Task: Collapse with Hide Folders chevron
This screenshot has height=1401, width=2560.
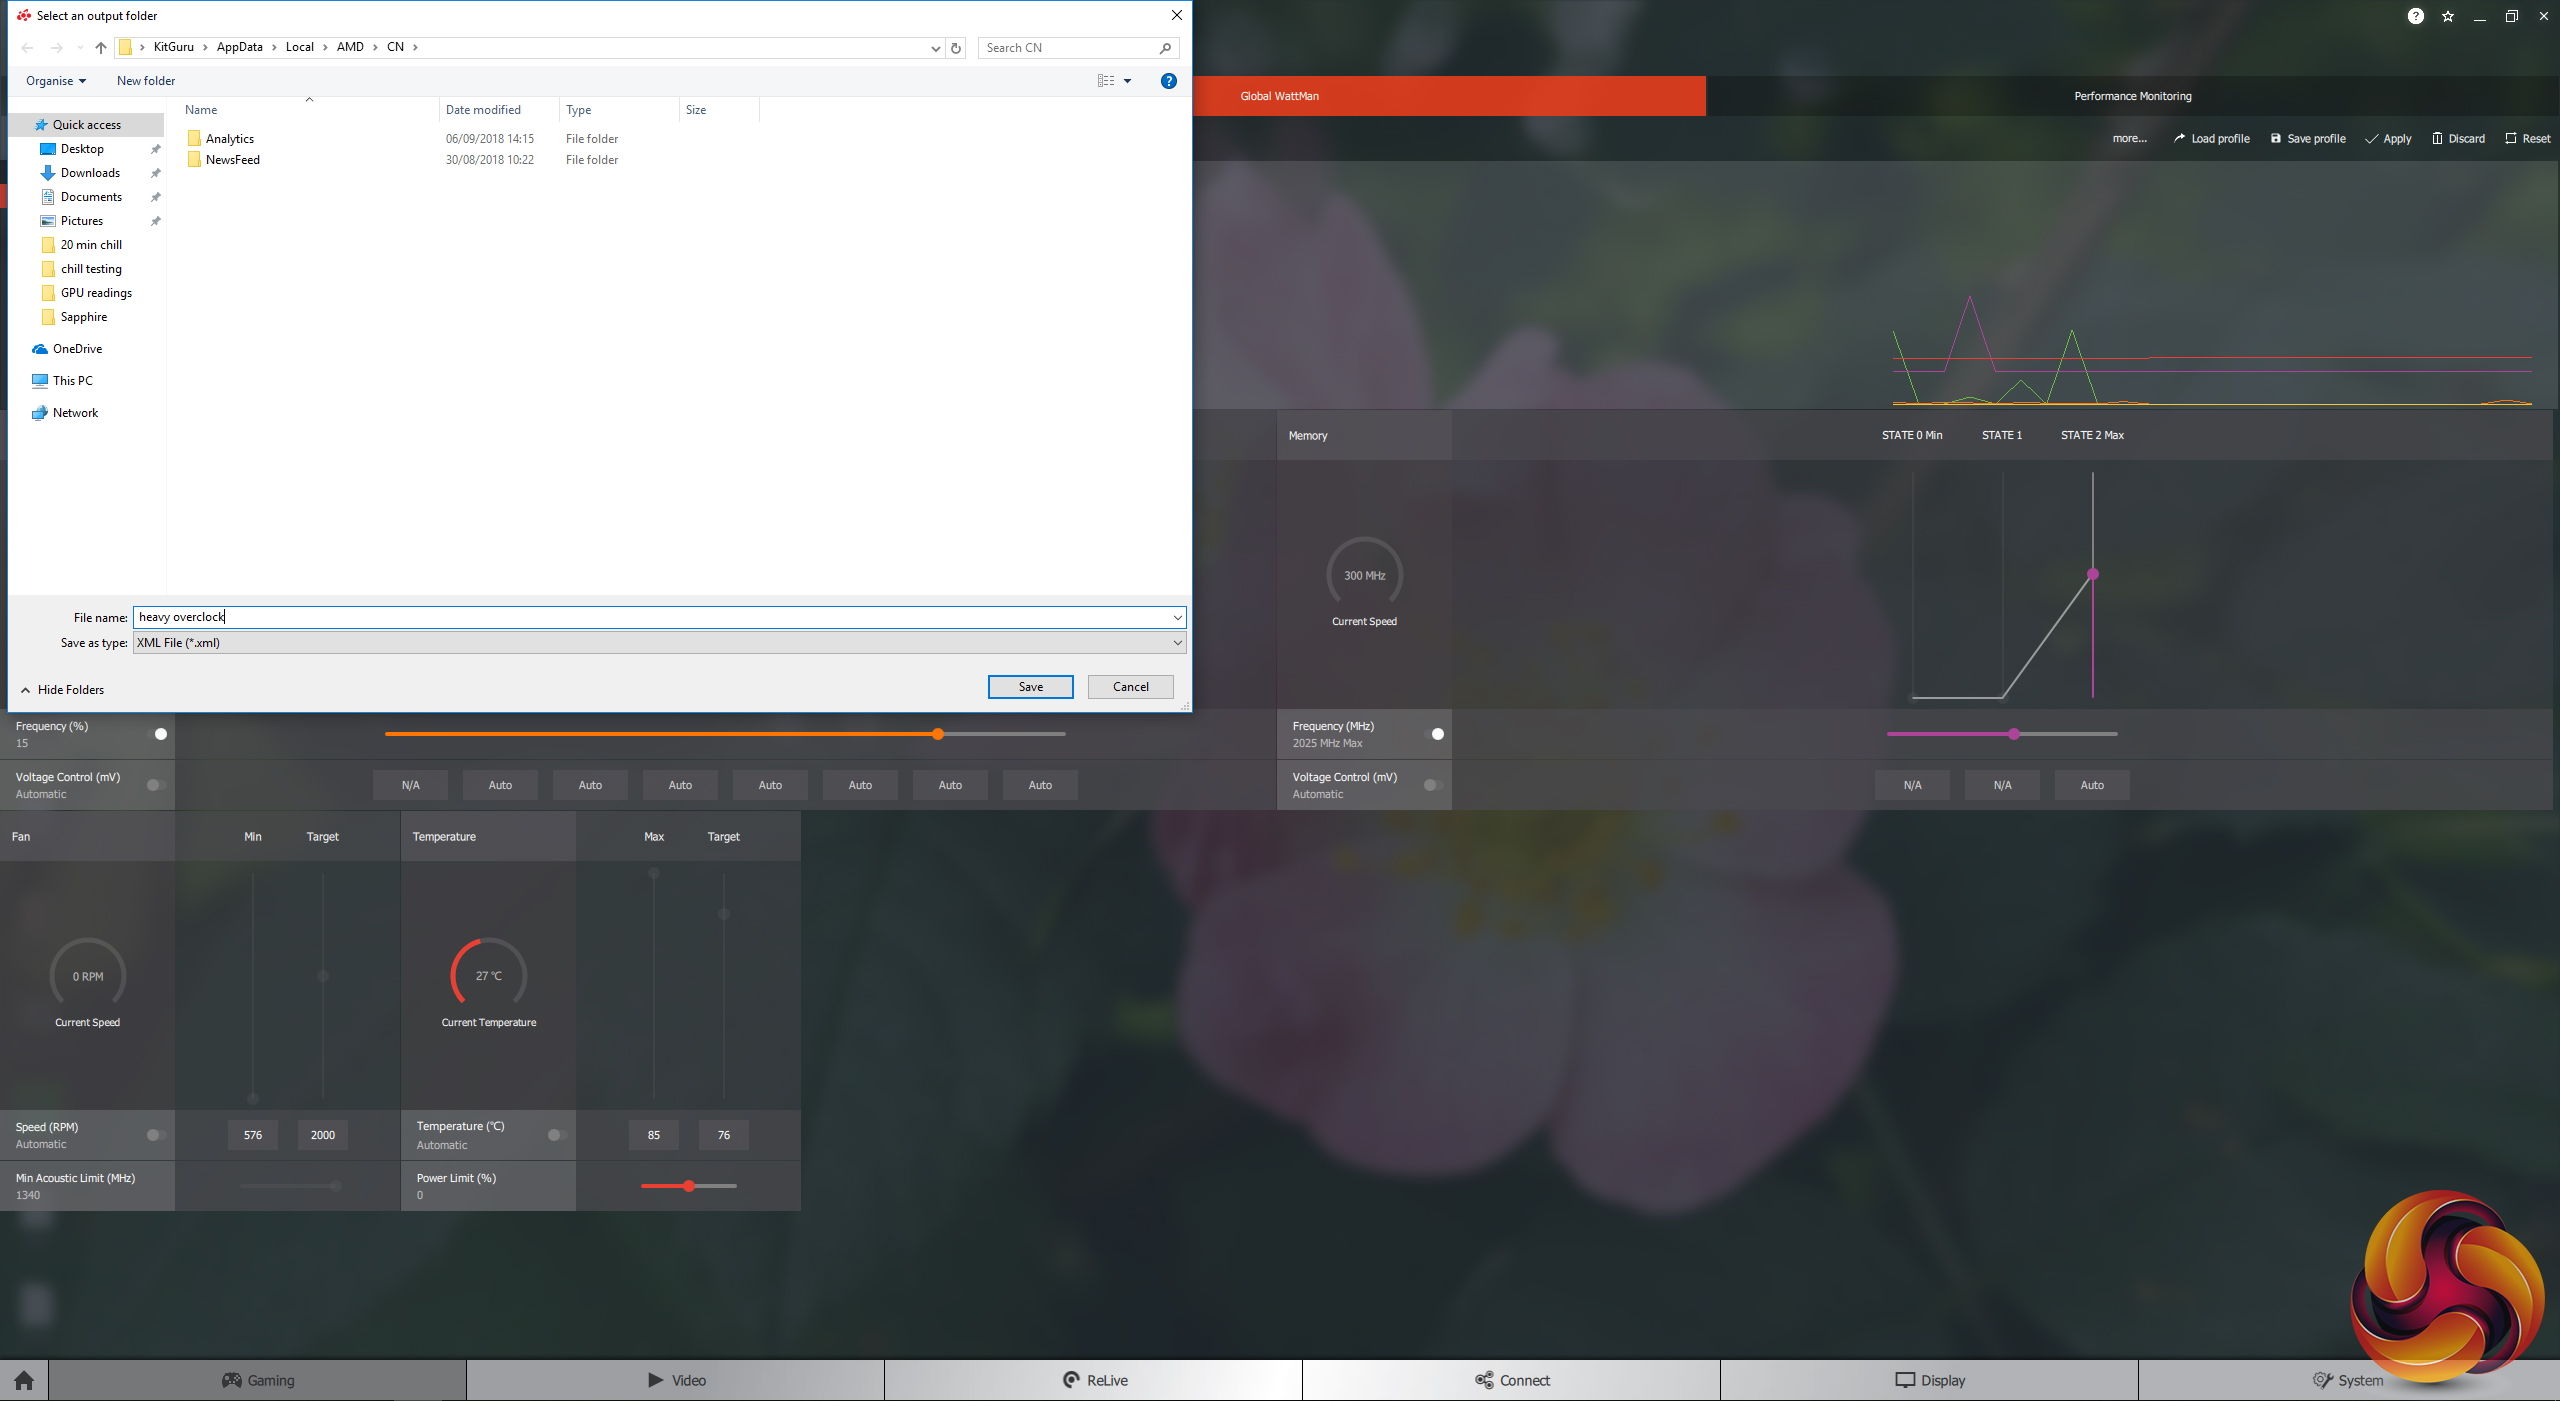Action: (x=26, y=690)
